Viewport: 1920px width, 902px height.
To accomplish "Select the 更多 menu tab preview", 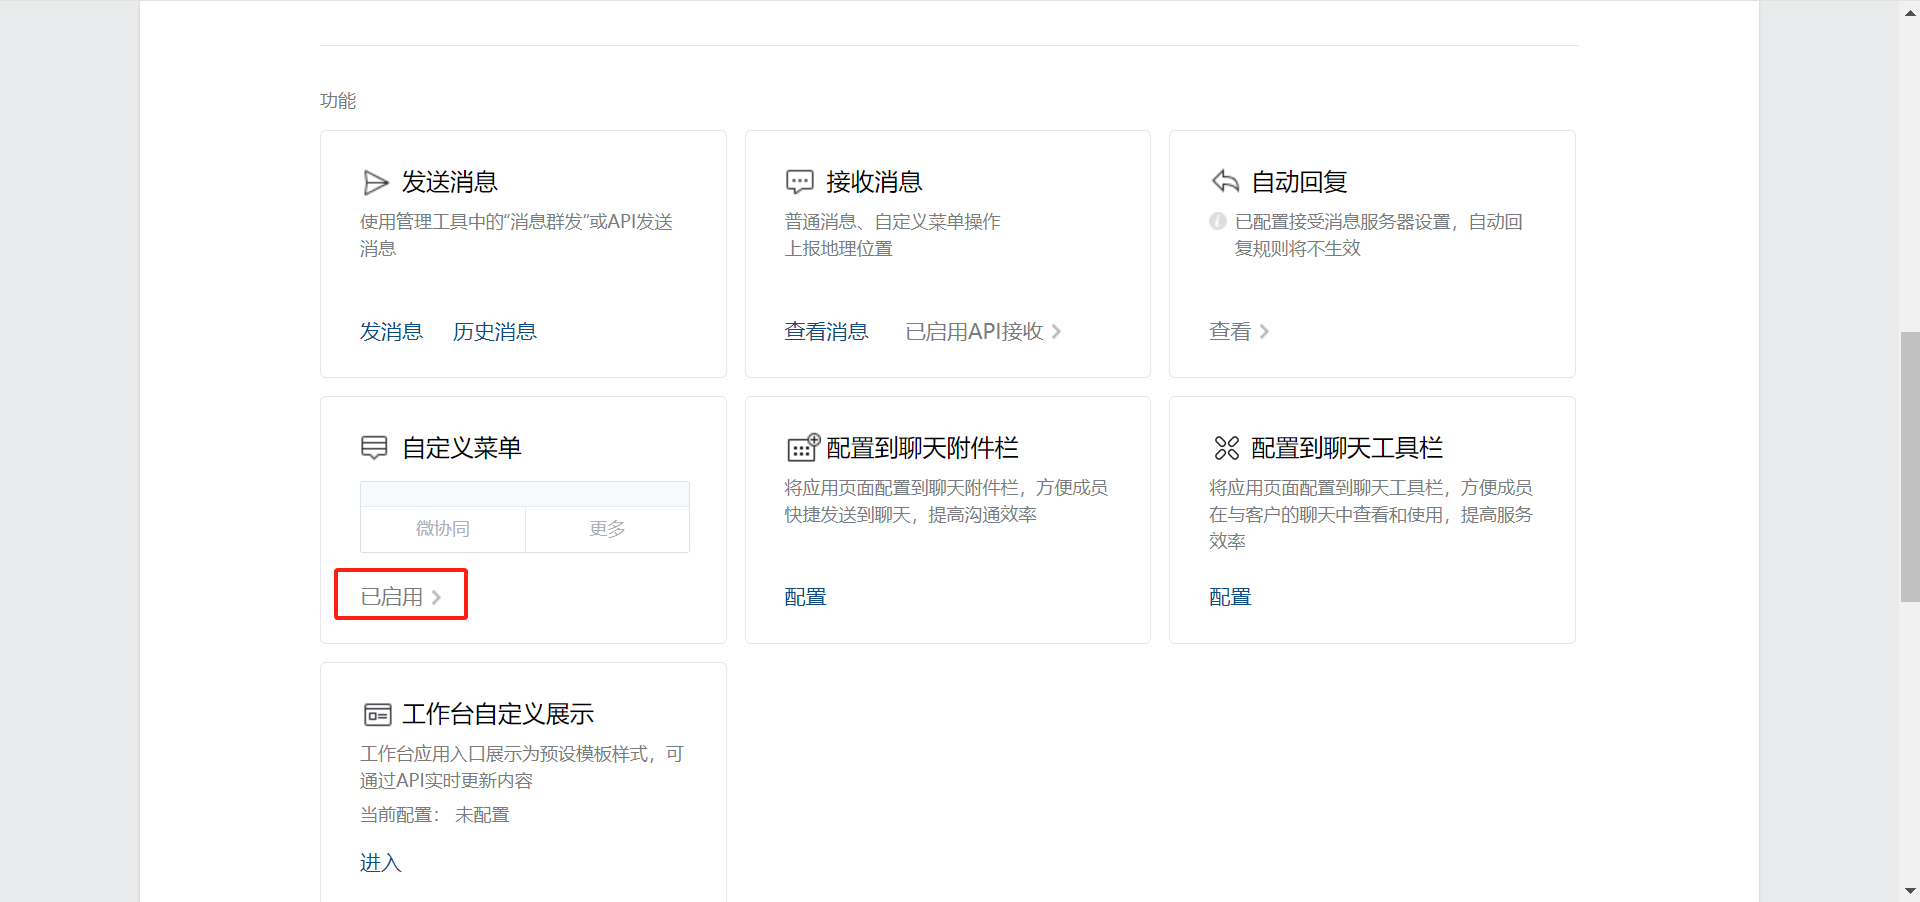I will tap(607, 529).
